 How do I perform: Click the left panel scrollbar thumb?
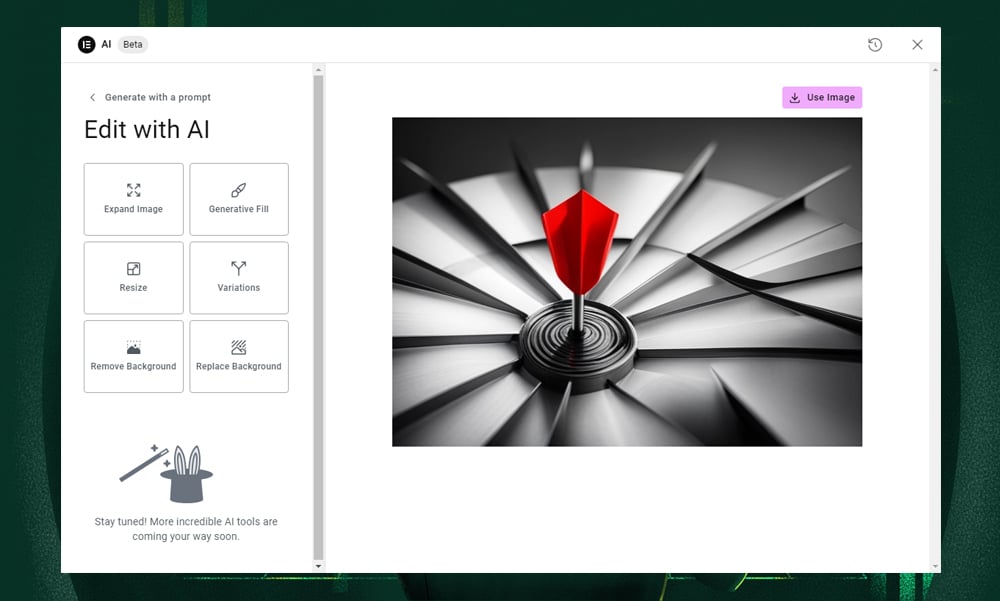319,315
